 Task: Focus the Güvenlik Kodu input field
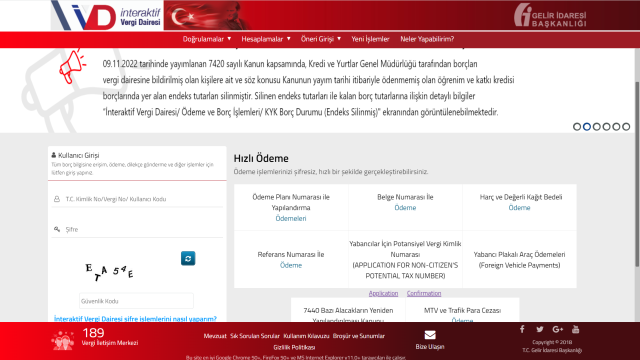(136, 301)
